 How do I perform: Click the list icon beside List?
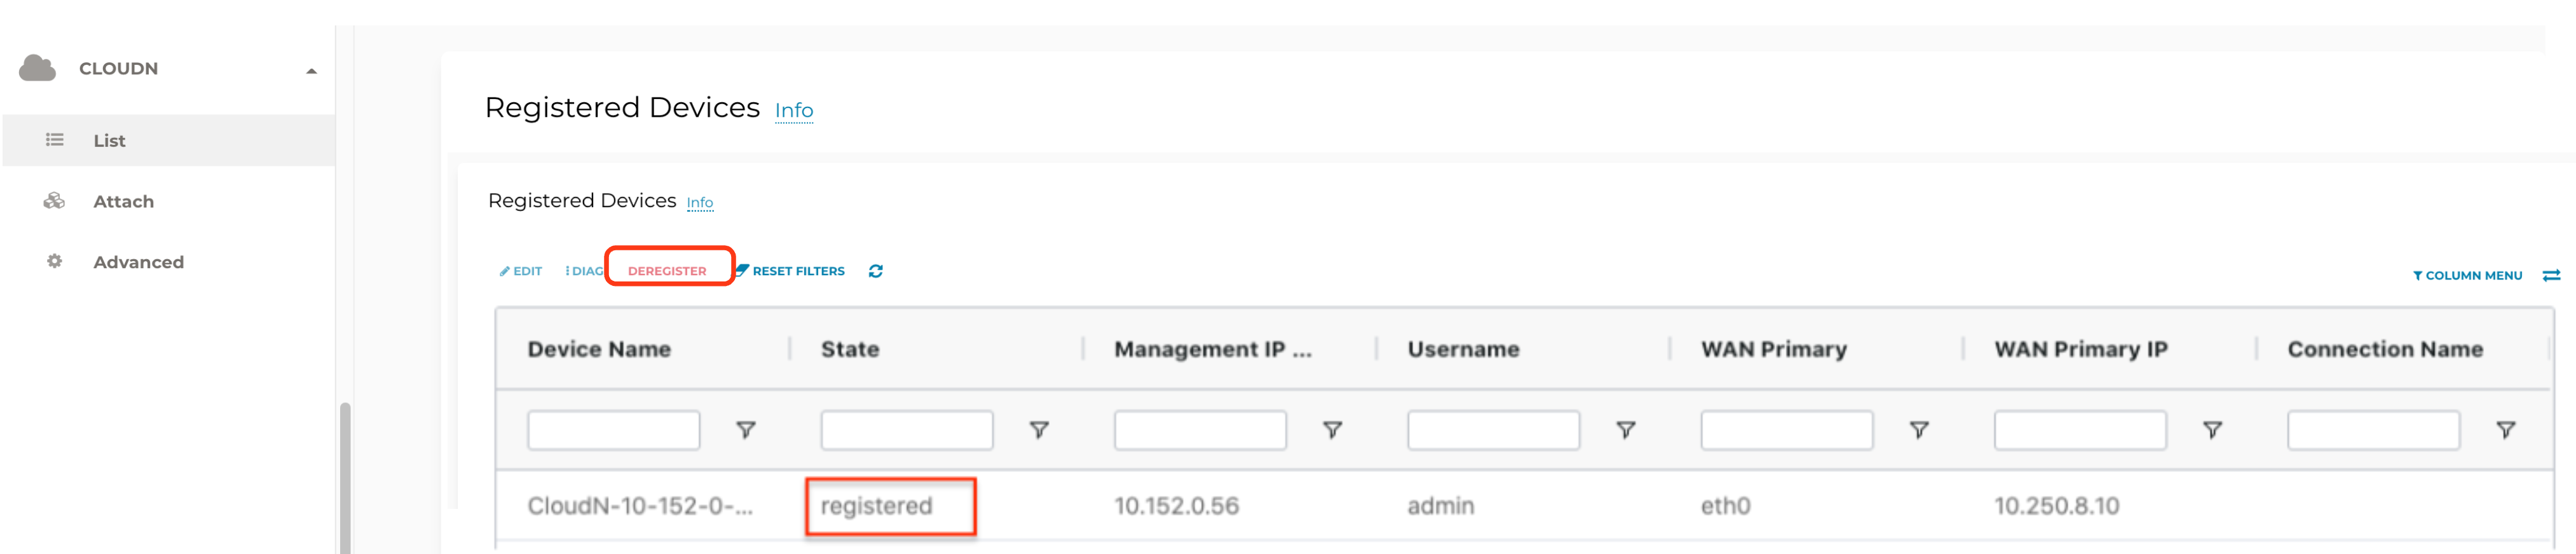55,140
